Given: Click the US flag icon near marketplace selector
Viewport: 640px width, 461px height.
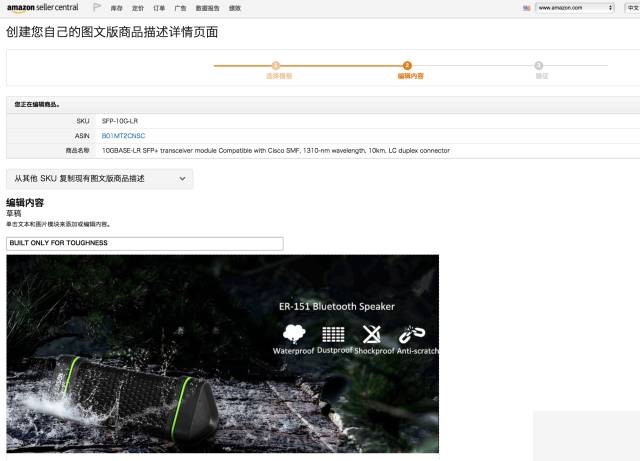Looking at the screenshot, I should pyautogui.click(x=527, y=8).
